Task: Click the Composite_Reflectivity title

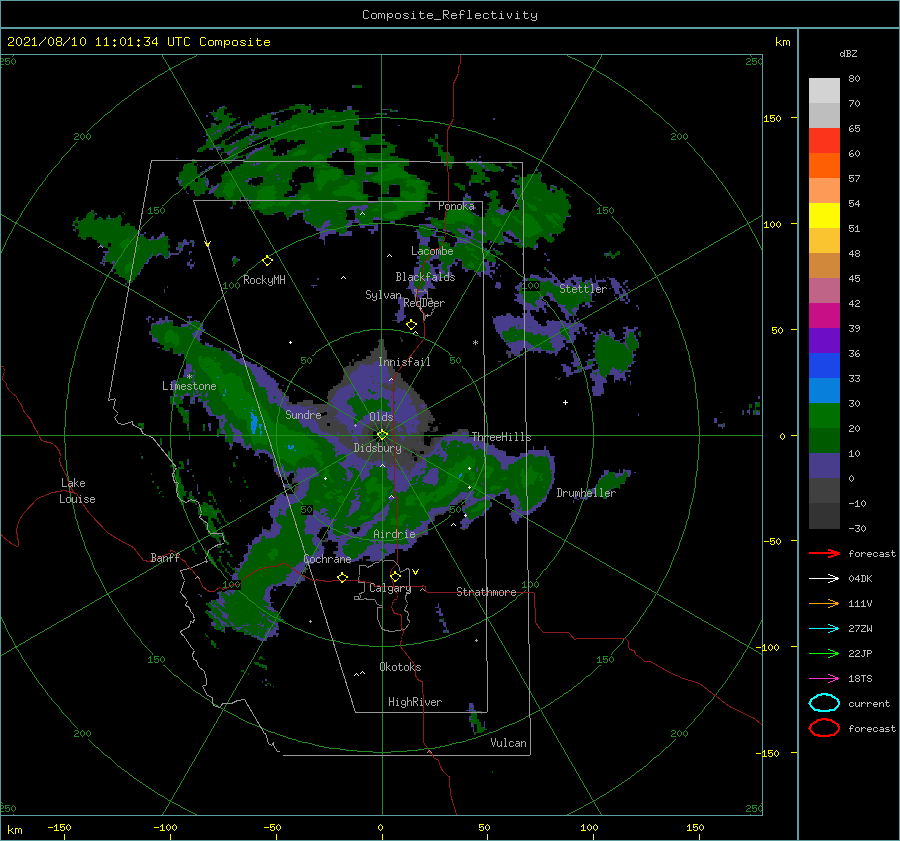Action: coord(449,15)
